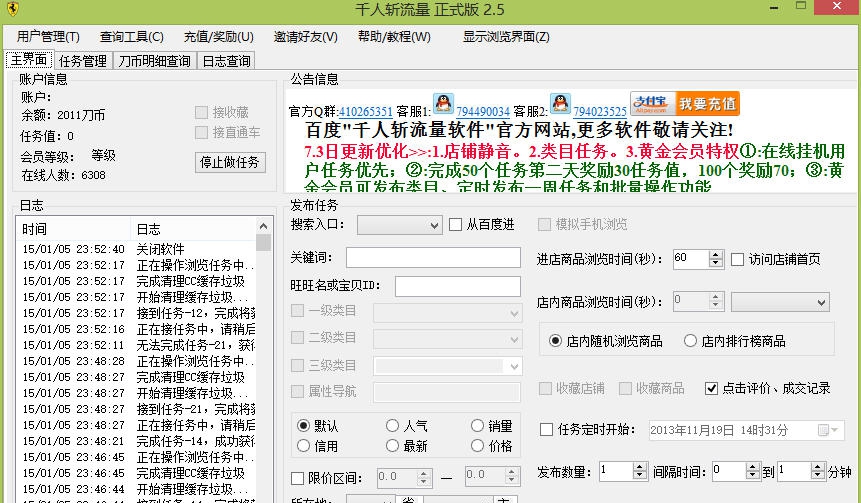Click the log list scroll-up arrow
This screenshot has width=861, height=503.
(264, 226)
